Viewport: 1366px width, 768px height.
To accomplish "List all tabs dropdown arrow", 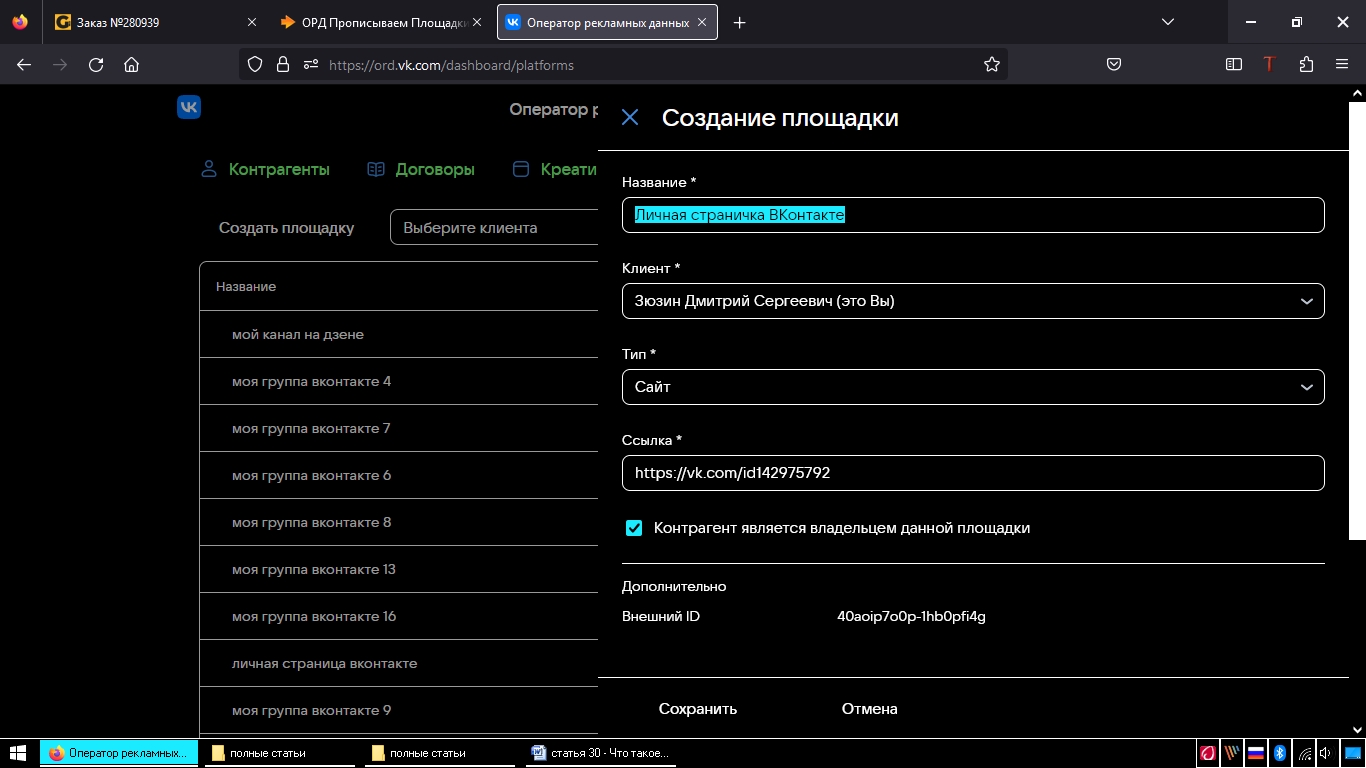I will coord(1168,22).
